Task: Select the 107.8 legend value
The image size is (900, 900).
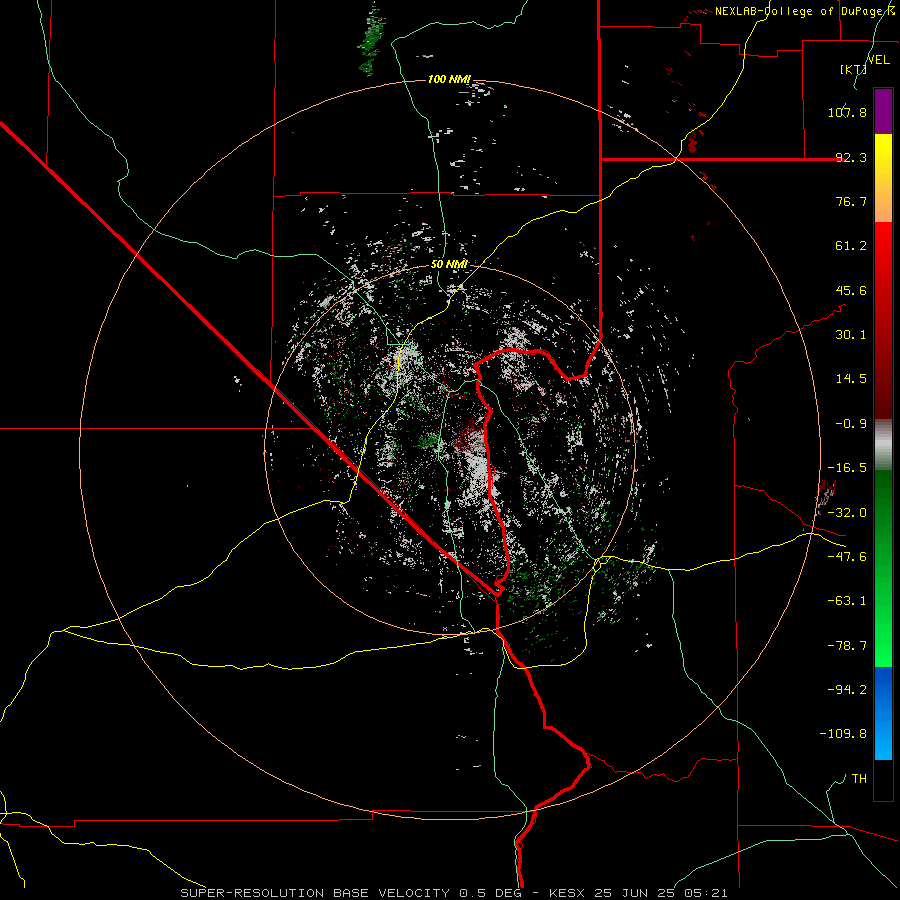Action: tap(847, 112)
